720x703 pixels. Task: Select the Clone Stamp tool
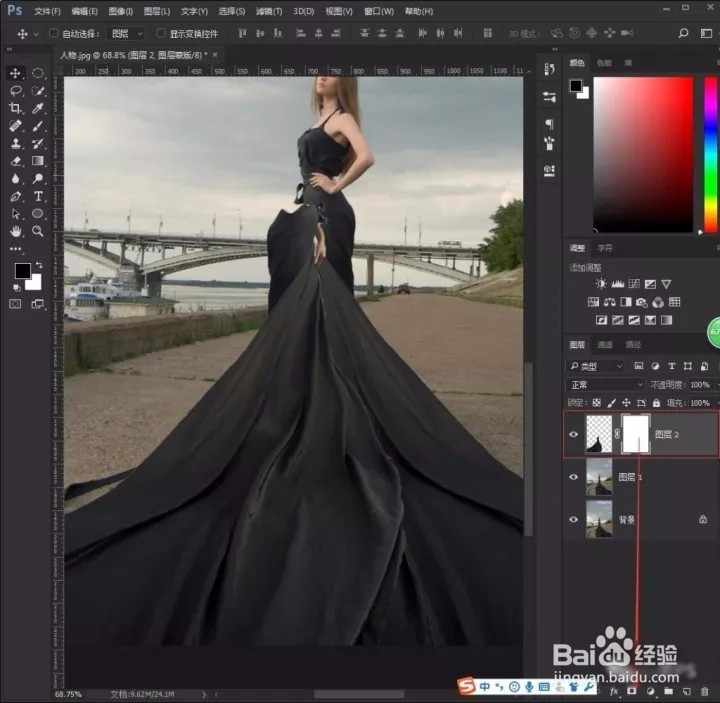click(15, 143)
